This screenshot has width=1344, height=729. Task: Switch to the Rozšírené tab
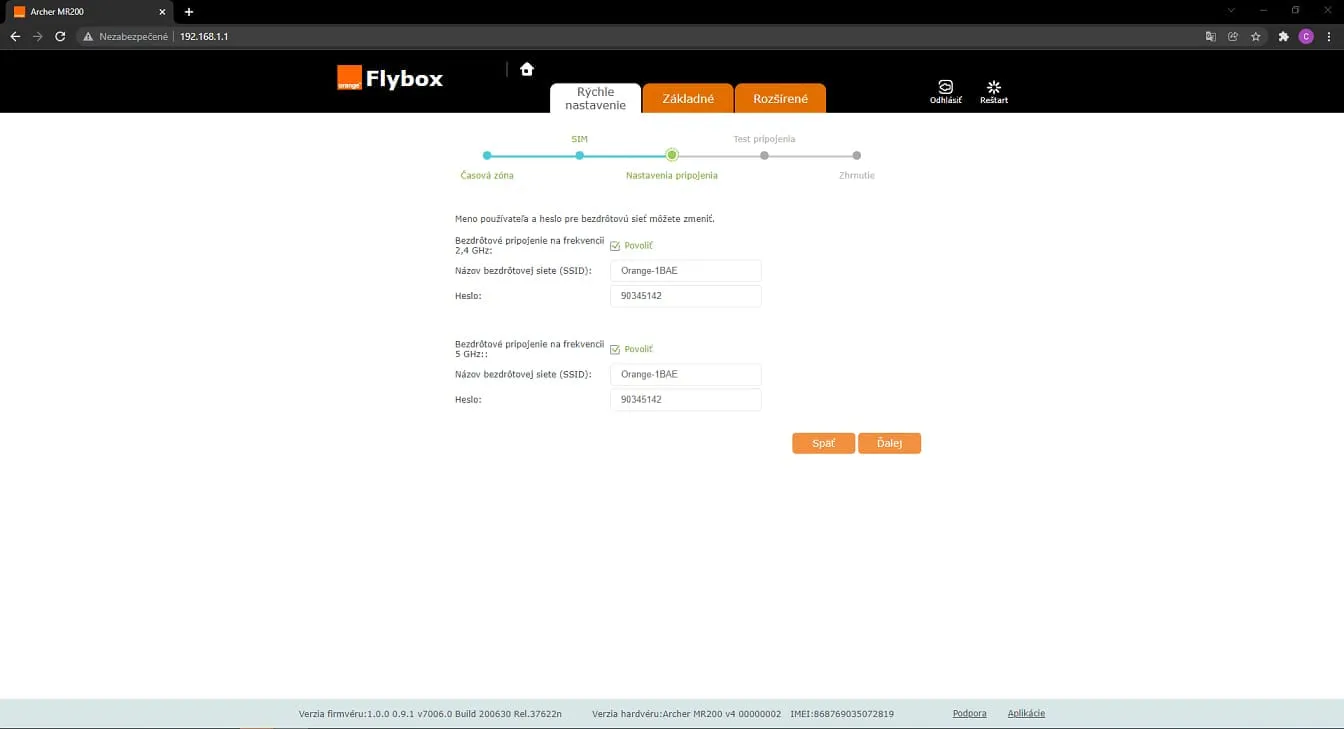[780, 99]
